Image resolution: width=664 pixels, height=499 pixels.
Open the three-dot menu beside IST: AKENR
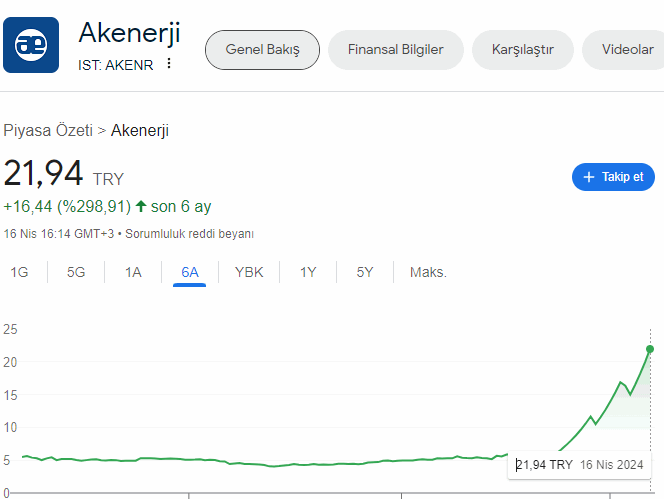[x=169, y=64]
